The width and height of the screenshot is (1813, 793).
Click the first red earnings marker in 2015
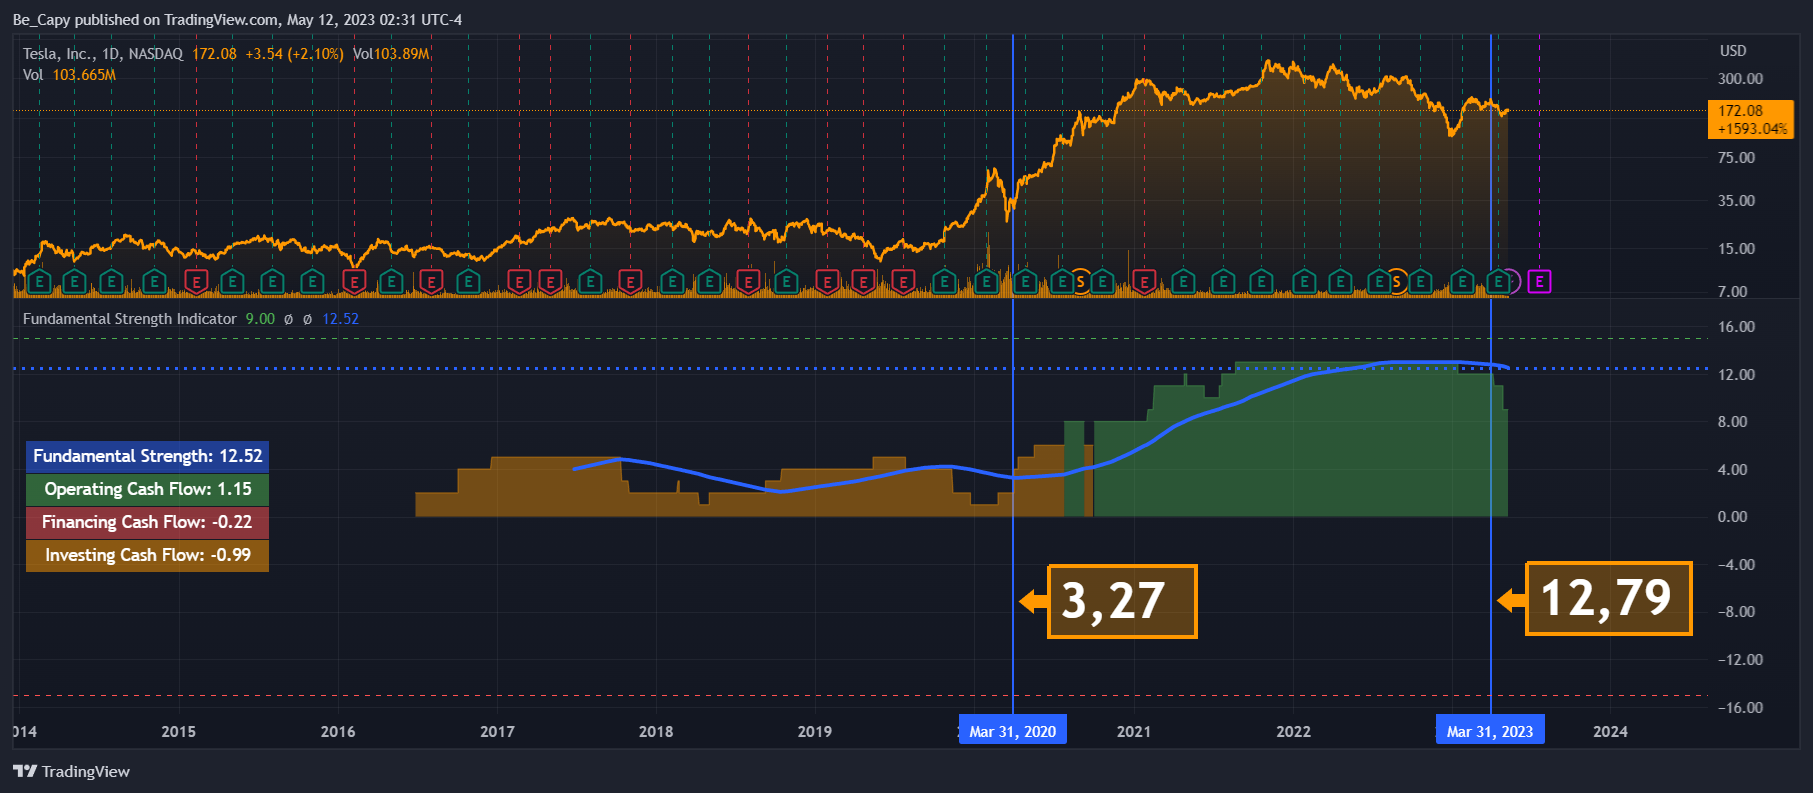coord(196,282)
